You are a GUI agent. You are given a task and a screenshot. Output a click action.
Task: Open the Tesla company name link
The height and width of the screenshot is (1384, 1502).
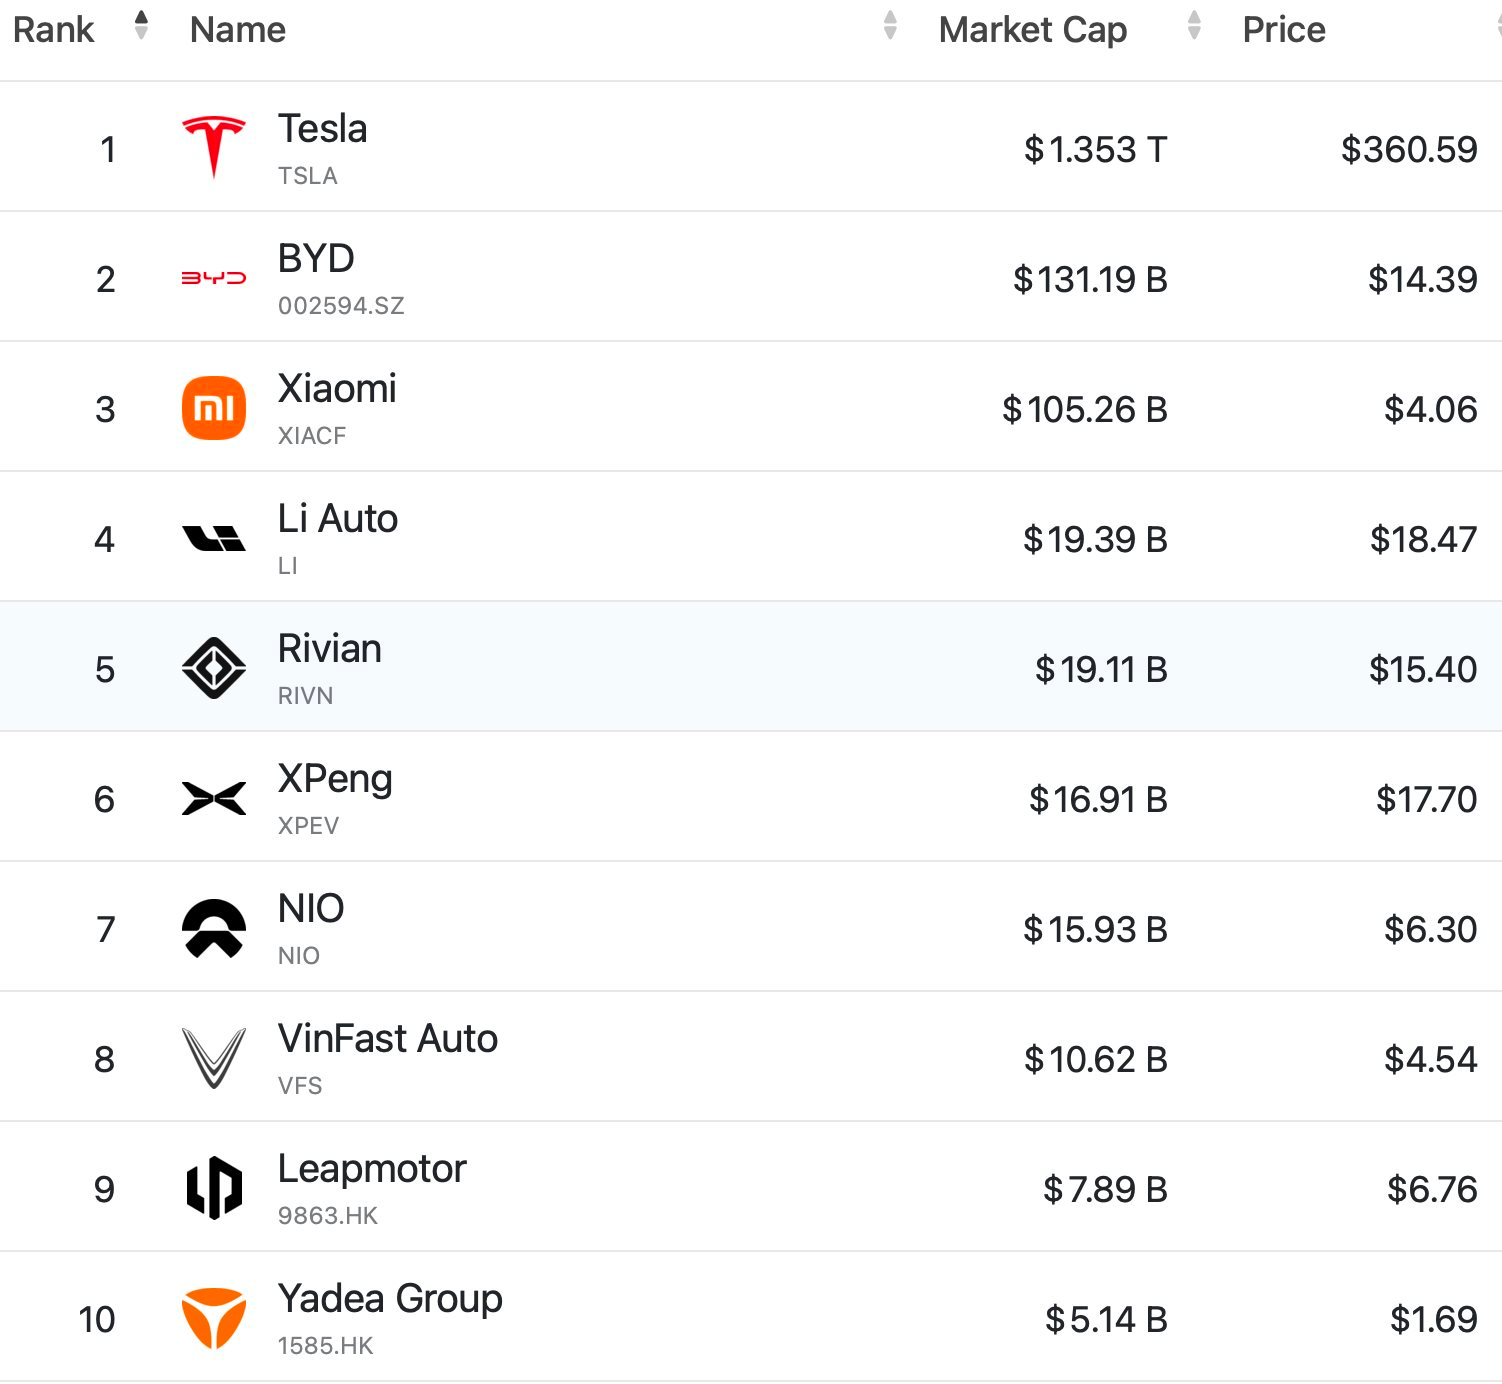[x=322, y=129]
